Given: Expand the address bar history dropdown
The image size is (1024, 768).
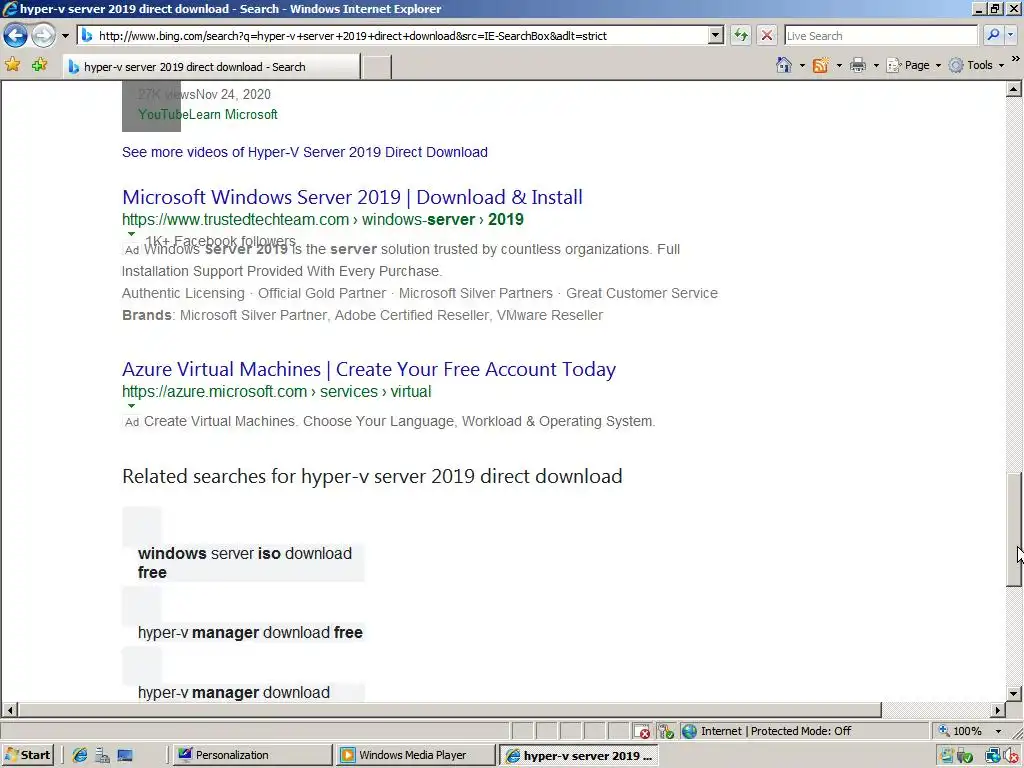Looking at the screenshot, I should tap(716, 36).
